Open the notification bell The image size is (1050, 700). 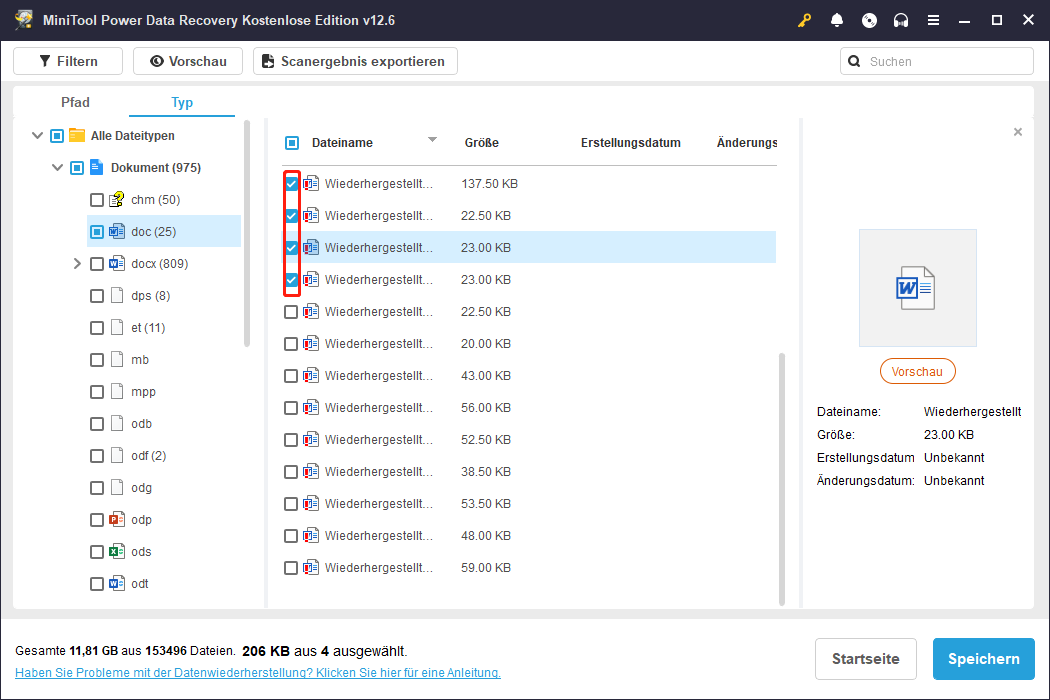836,20
